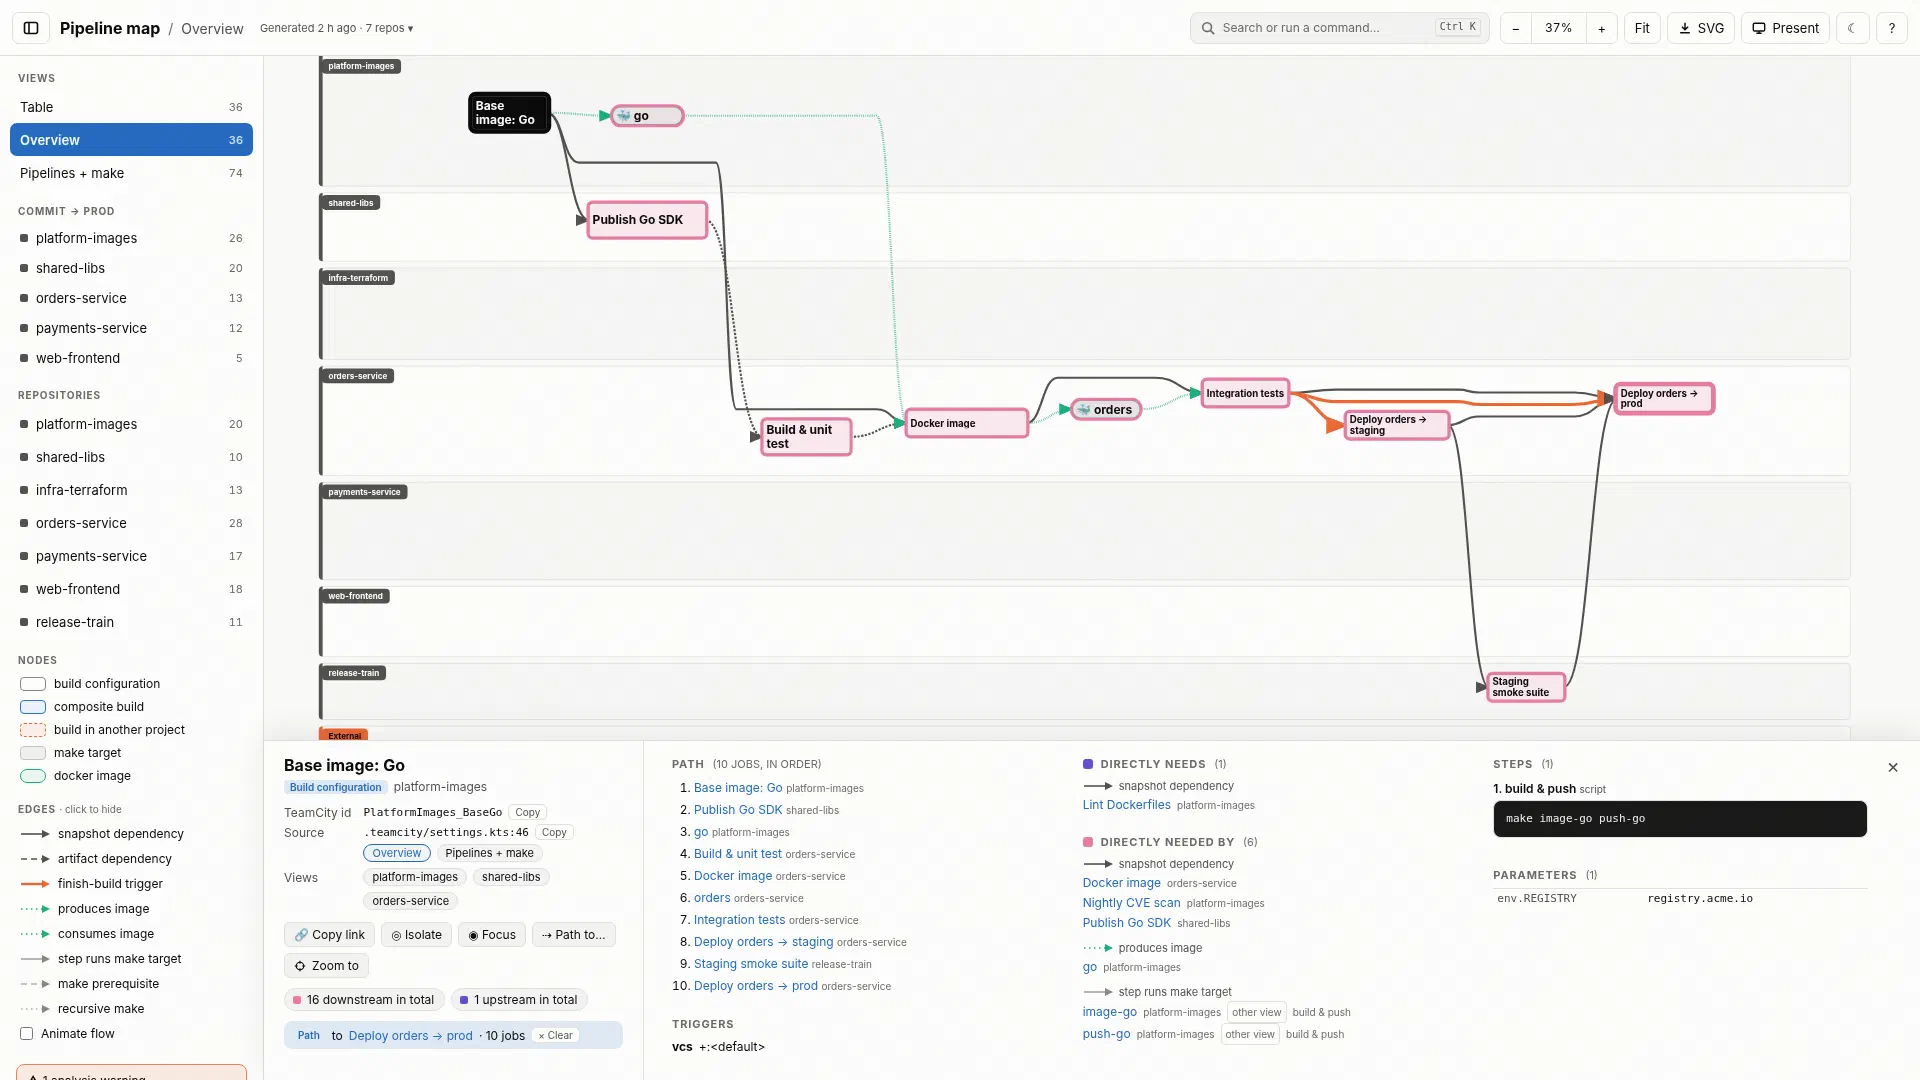Open Nightly CVE scan link
Image resolution: width=1920 pixels, height=1080 pixels.
tap(1131, 903)
